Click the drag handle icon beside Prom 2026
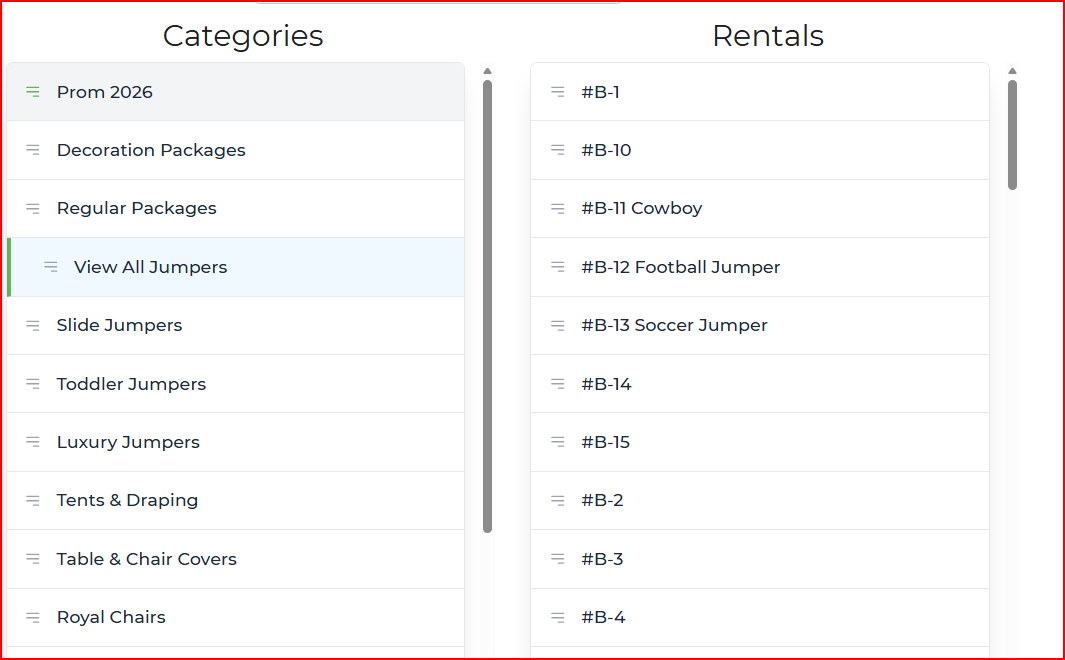Viewport: 1065px width, 660px height. [x=33, y=92]
